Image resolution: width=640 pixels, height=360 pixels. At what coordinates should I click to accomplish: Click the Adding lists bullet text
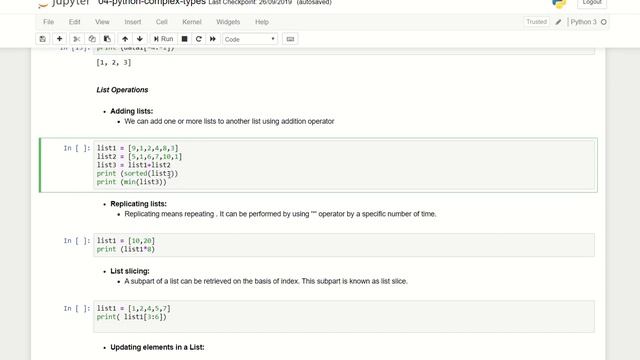131,111
